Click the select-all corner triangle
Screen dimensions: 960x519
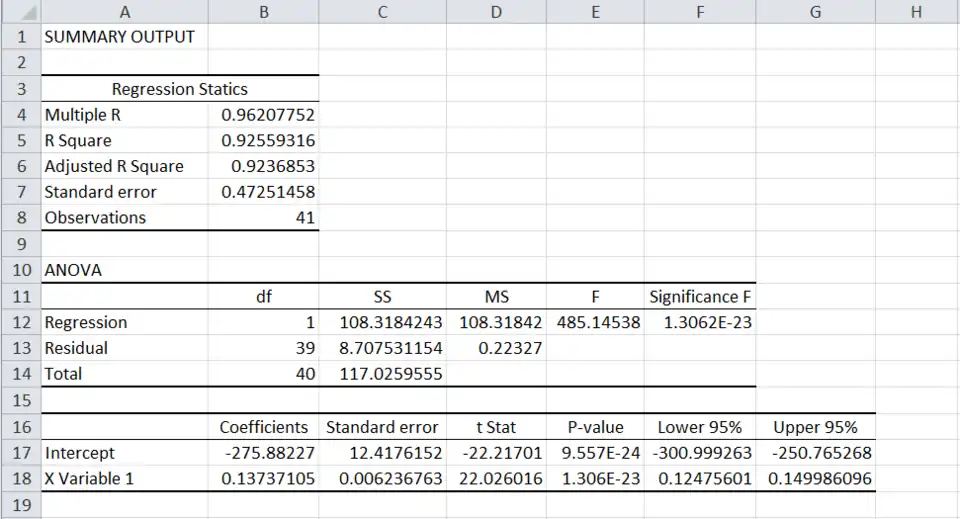pos(20,12)
